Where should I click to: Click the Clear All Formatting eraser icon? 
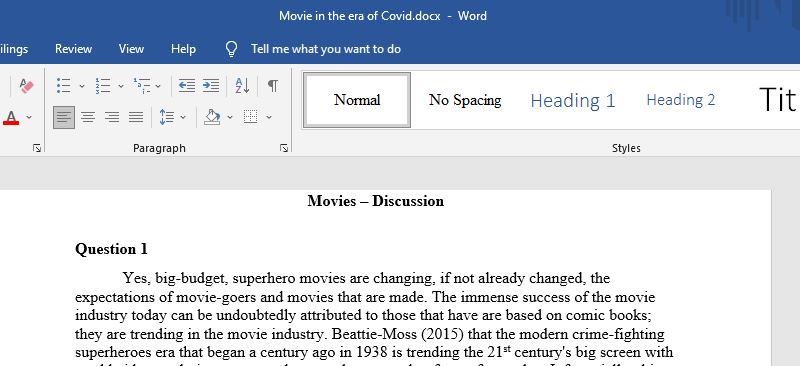(27, 85)
